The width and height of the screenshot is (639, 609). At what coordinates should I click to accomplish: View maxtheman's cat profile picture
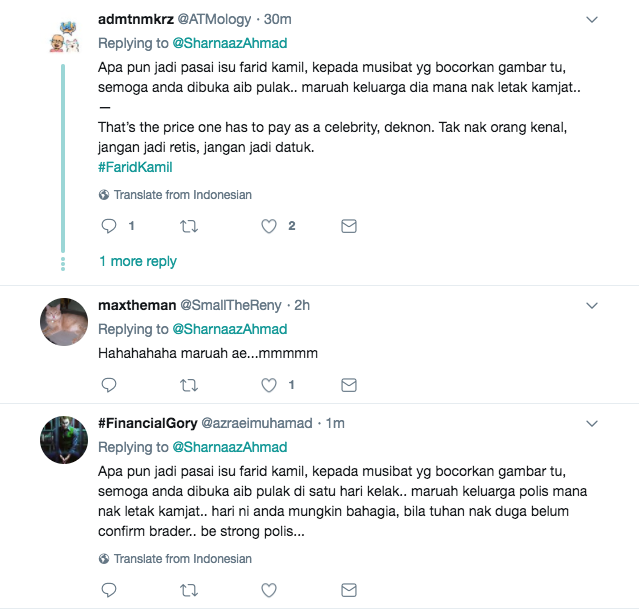pyautogui.click(x=63, y=322)
